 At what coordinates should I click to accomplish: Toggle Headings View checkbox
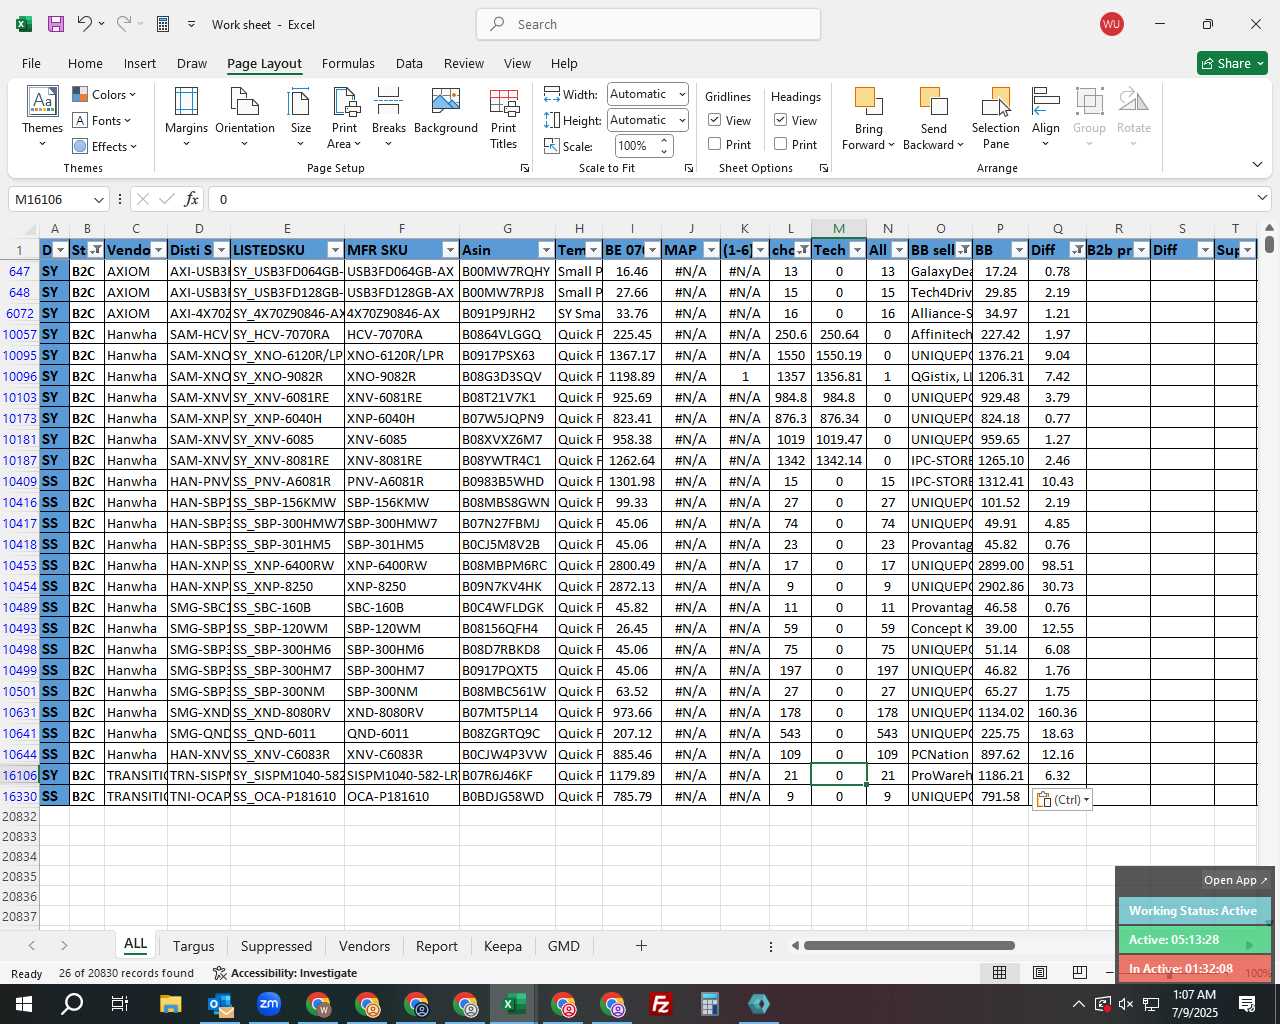pyautogui.click(x=781, y=120)
